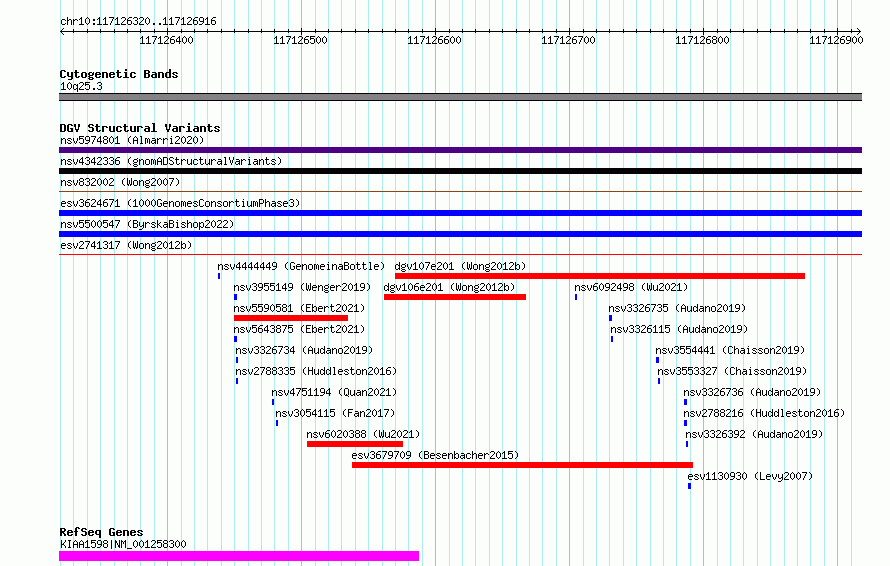Click the chr10:117126320..117126916 coordinates
This screenshot has height=566, width=890.
(138, 22)
